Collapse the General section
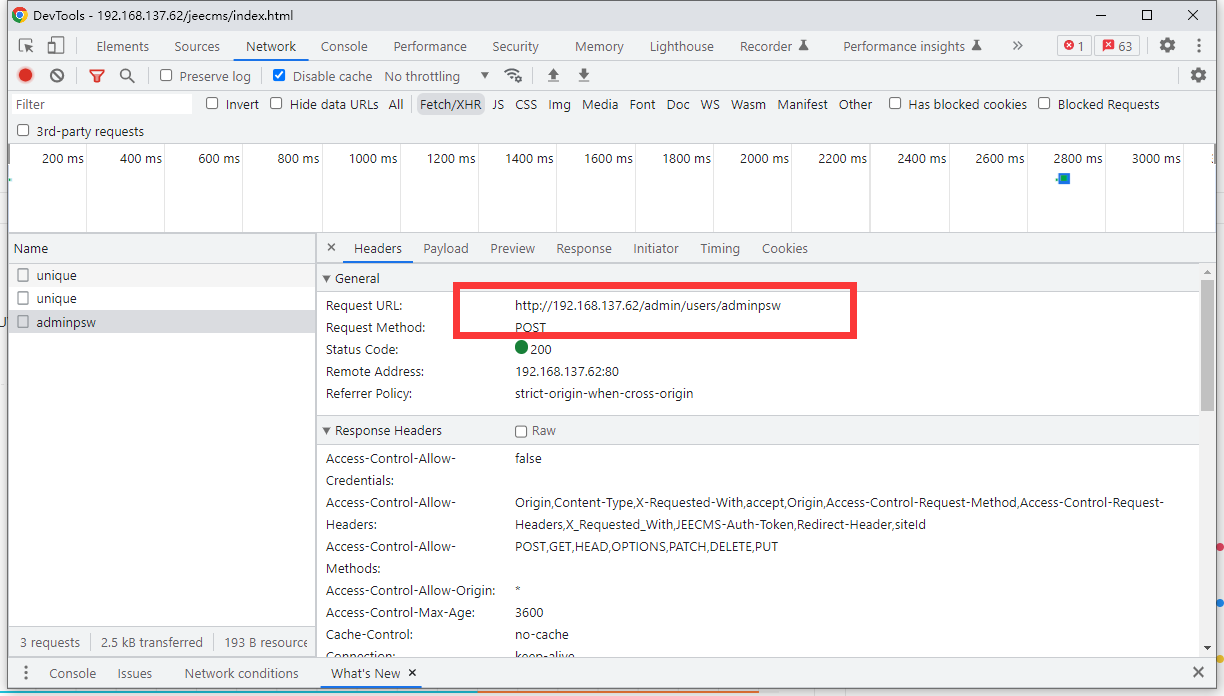The image size is (1224, 696). [327, 278]
